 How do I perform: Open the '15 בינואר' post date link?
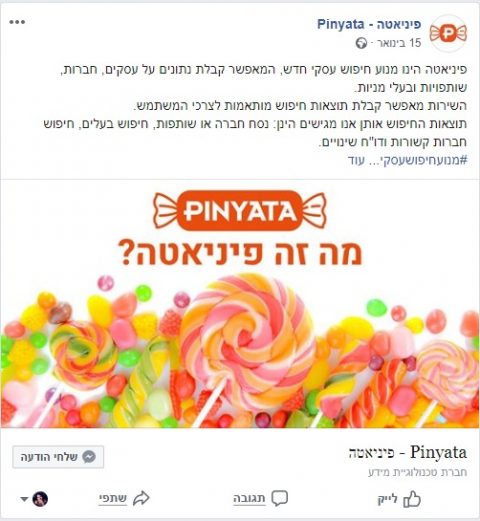tap(399, 43)
